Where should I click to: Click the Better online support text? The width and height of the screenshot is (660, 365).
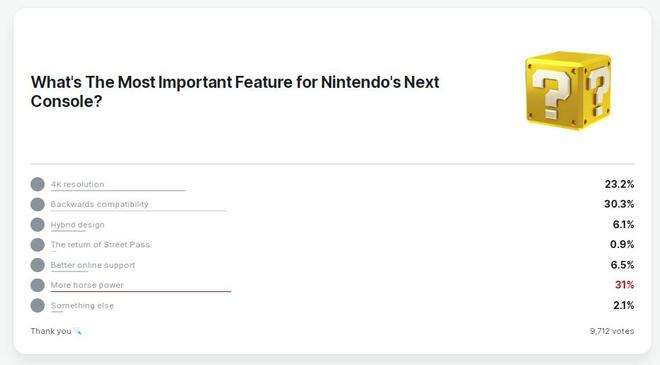point(93,265)
